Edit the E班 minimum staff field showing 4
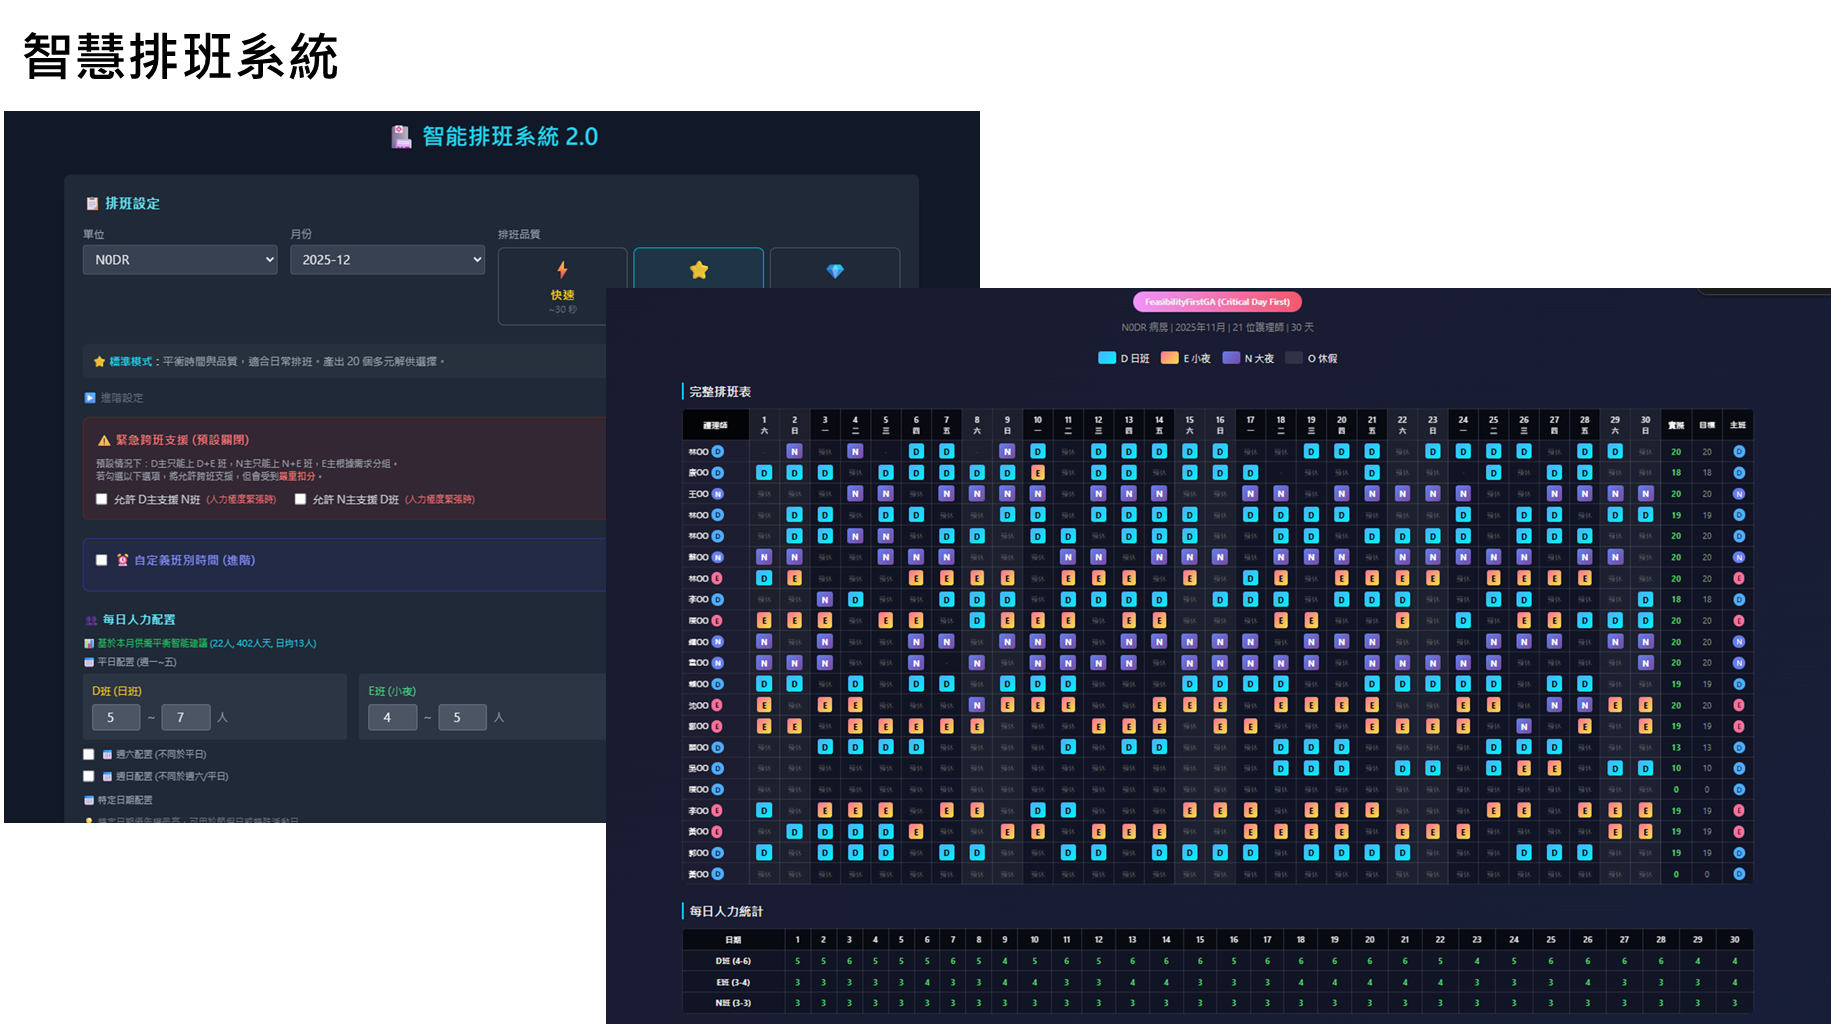 pos(393,717)
